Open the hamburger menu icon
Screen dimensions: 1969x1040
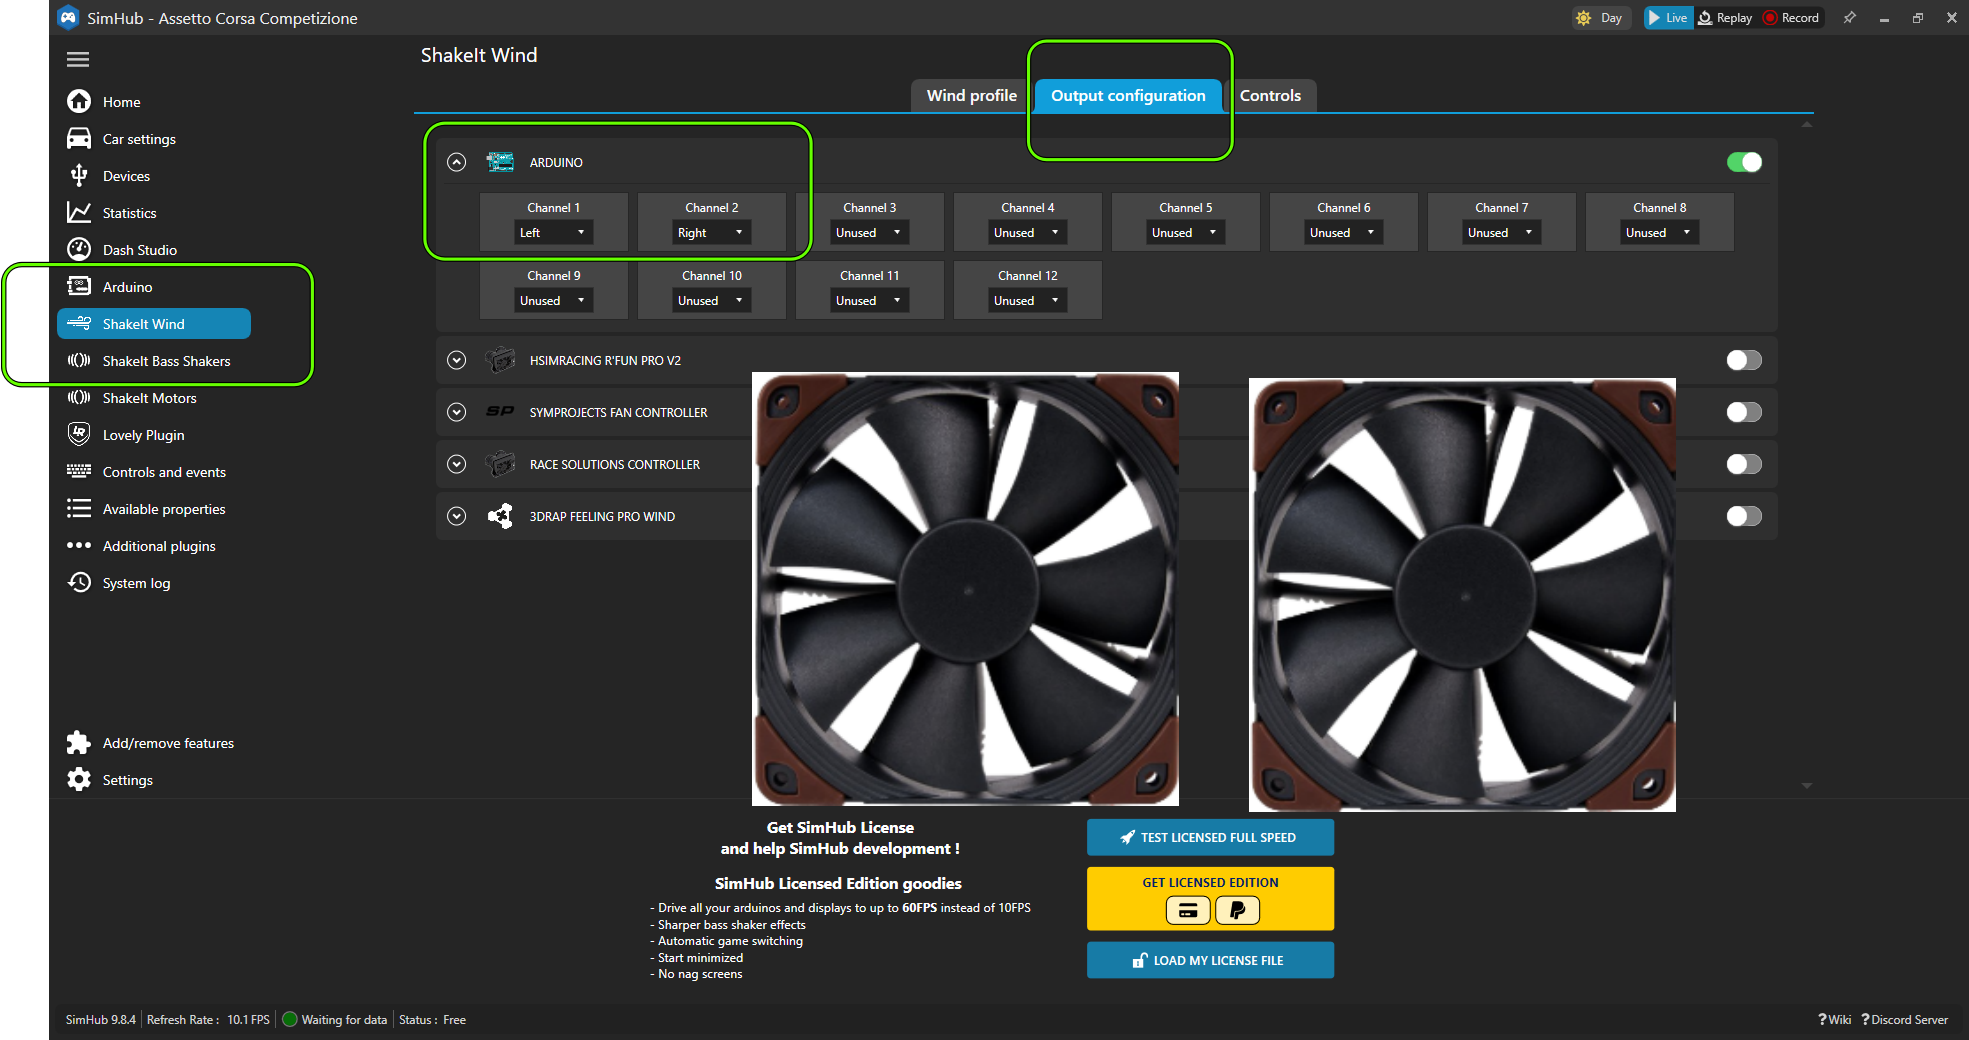pos(78,60)
